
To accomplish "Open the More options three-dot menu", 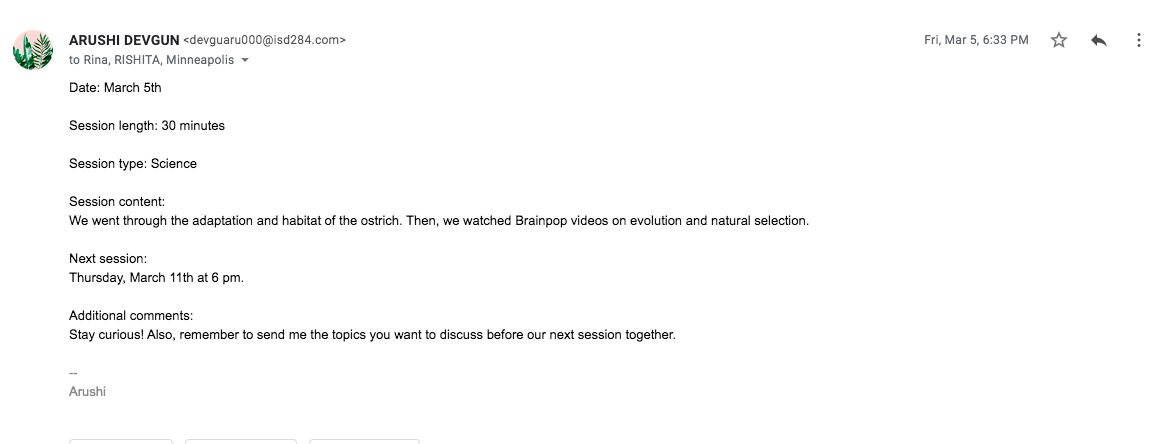I will (x=1139, y=40).
